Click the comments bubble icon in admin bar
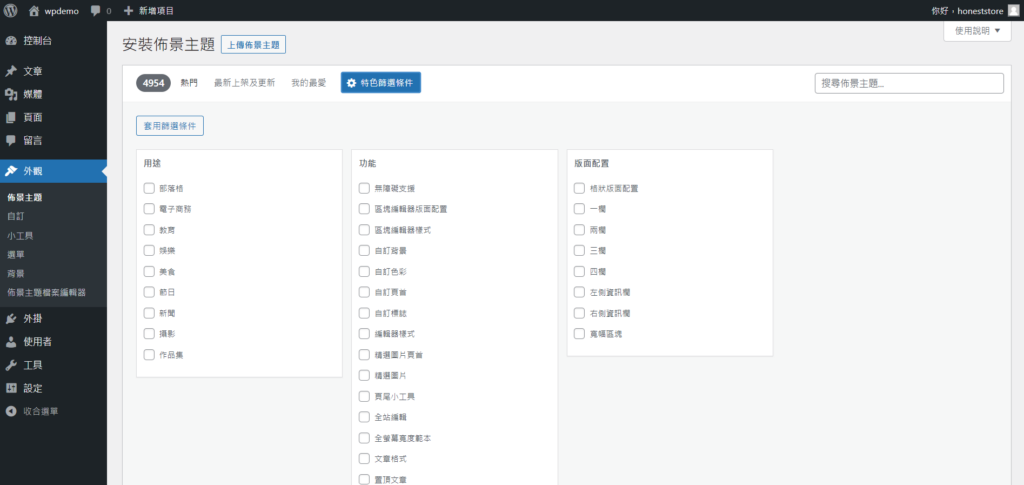This screenshot has height=485, width=1024. point(95,10)
